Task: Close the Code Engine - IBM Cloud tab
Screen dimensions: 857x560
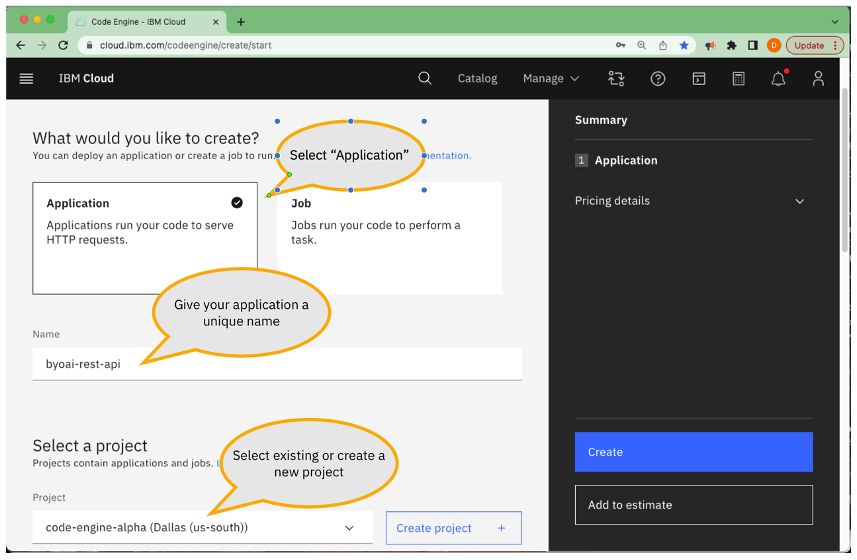Action: (215, 22)
